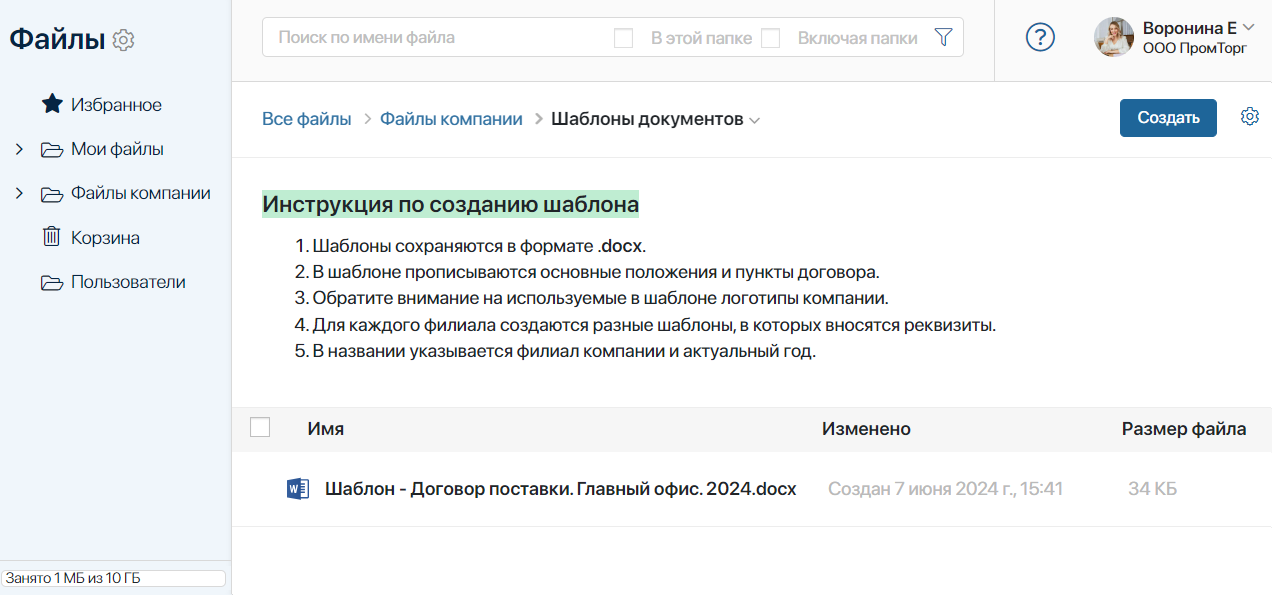
Task: Click the Создать button
Action: click(x=1168, y=117)
